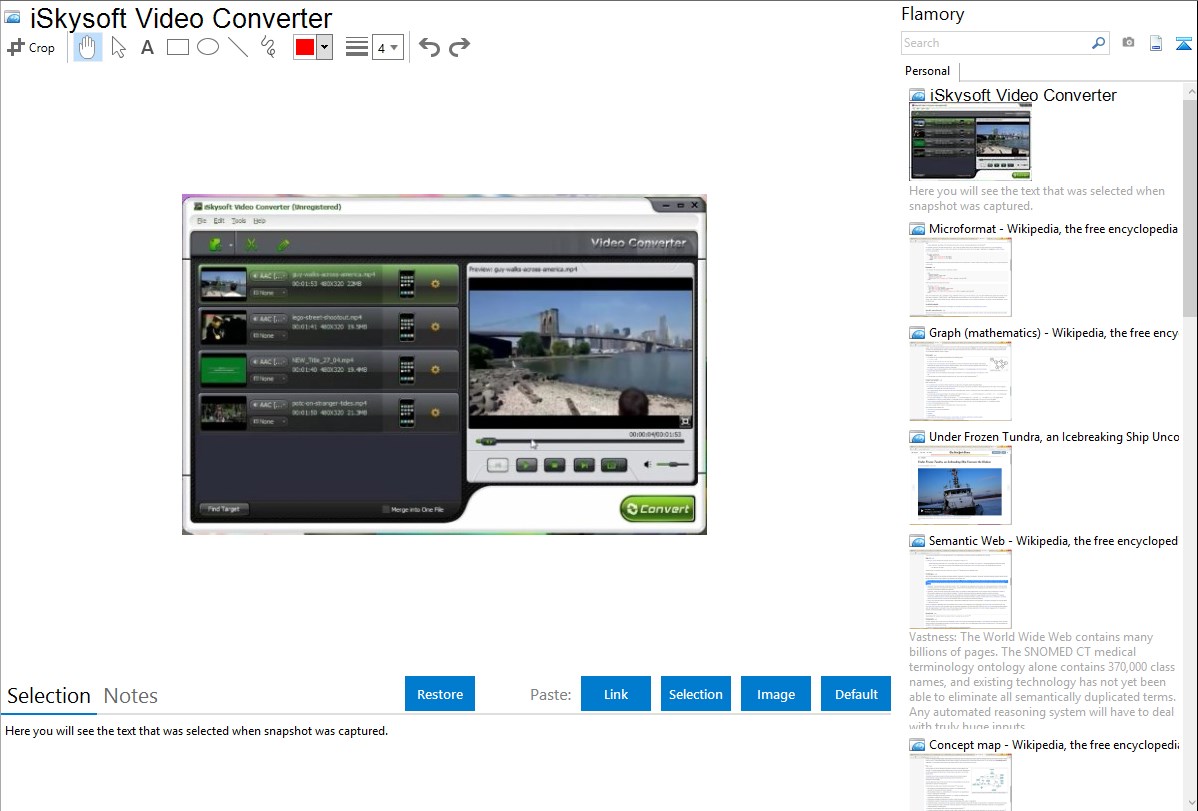Image resolution: width=1198 pixels, height=811 pixels.
Task: Click the gear icon on the lego-street-shootout.mp4 row
Action: (435, 326)
